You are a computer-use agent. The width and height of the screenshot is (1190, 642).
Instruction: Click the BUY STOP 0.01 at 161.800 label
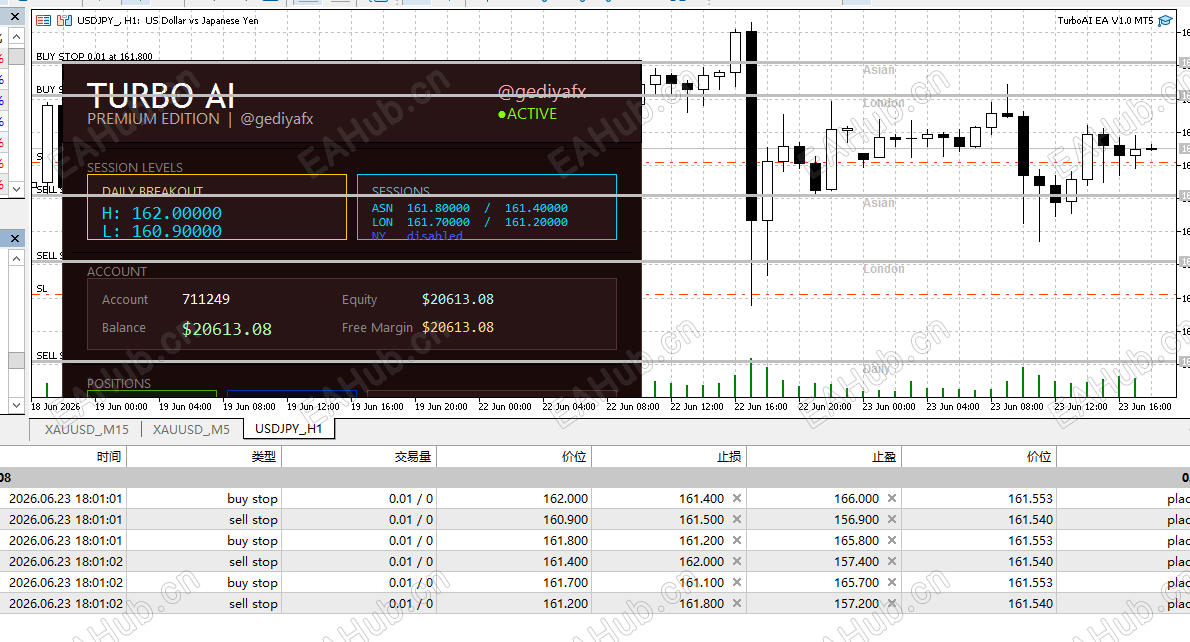pos(94,56)
